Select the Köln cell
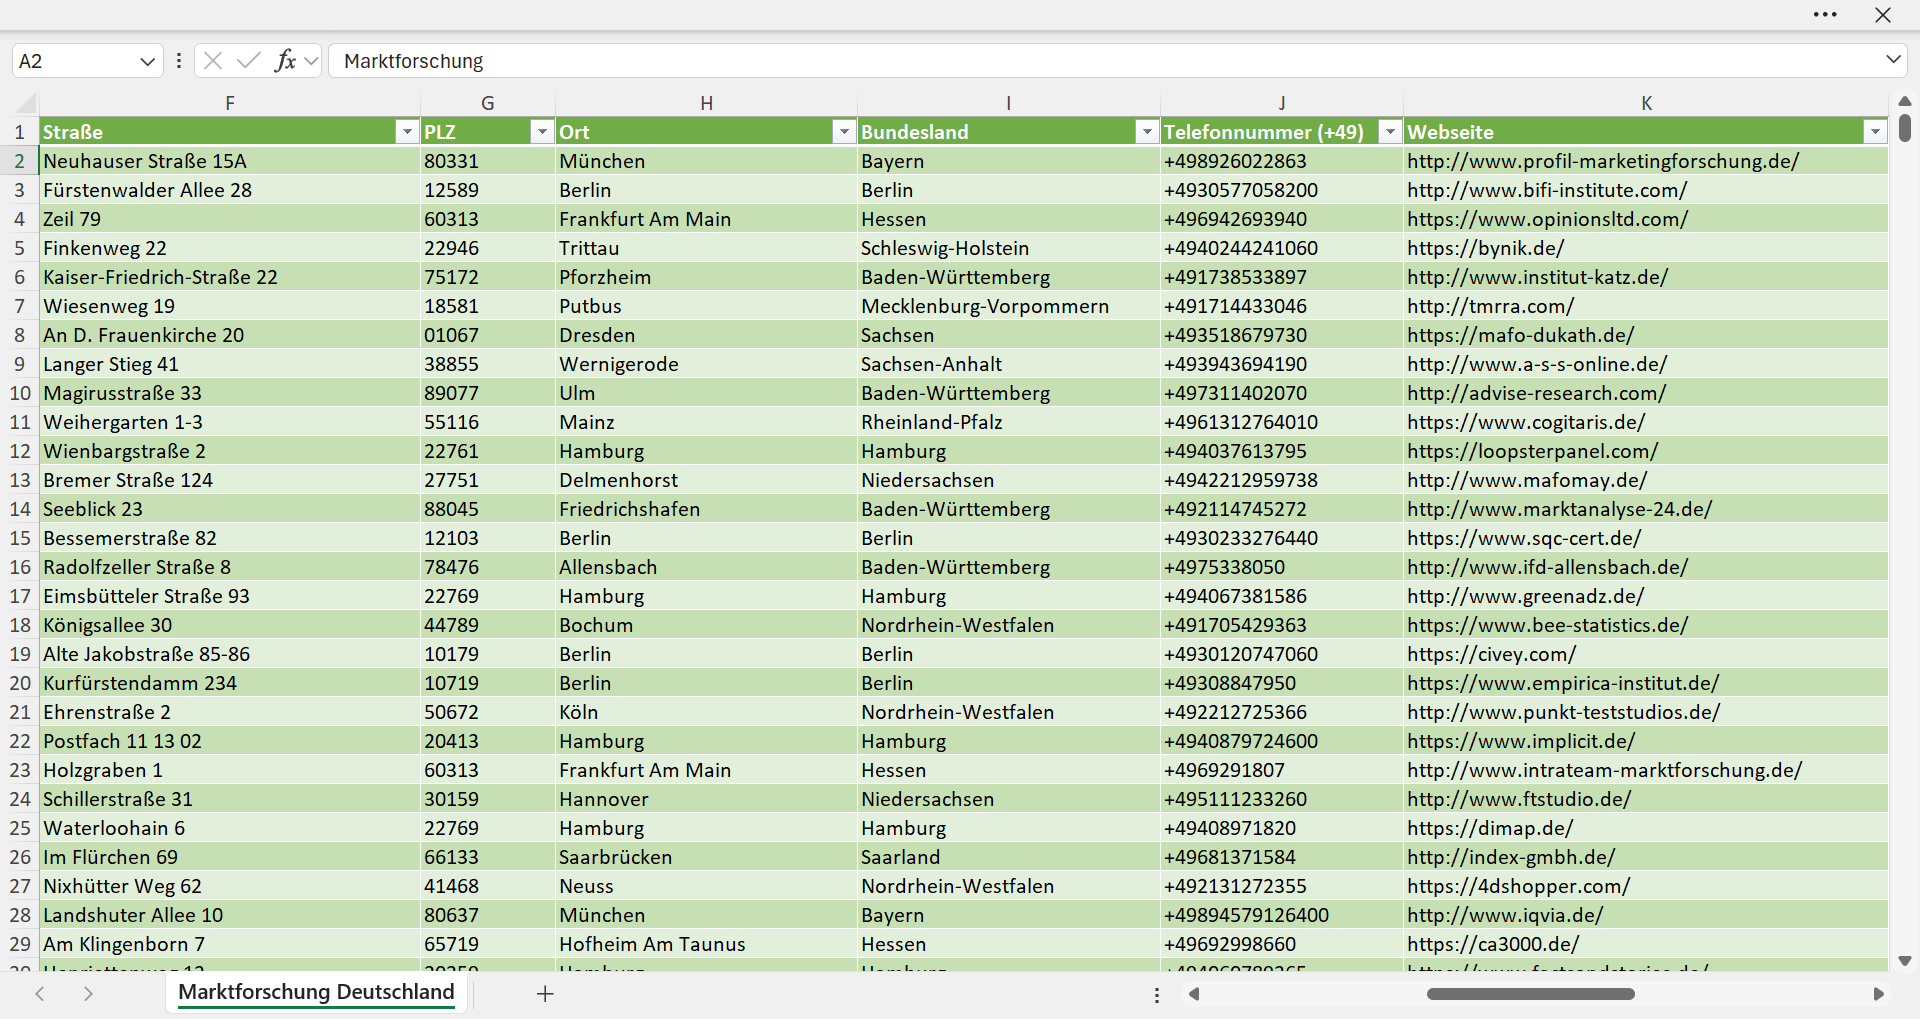1920x1019 pixels. [x=706, y=712]
